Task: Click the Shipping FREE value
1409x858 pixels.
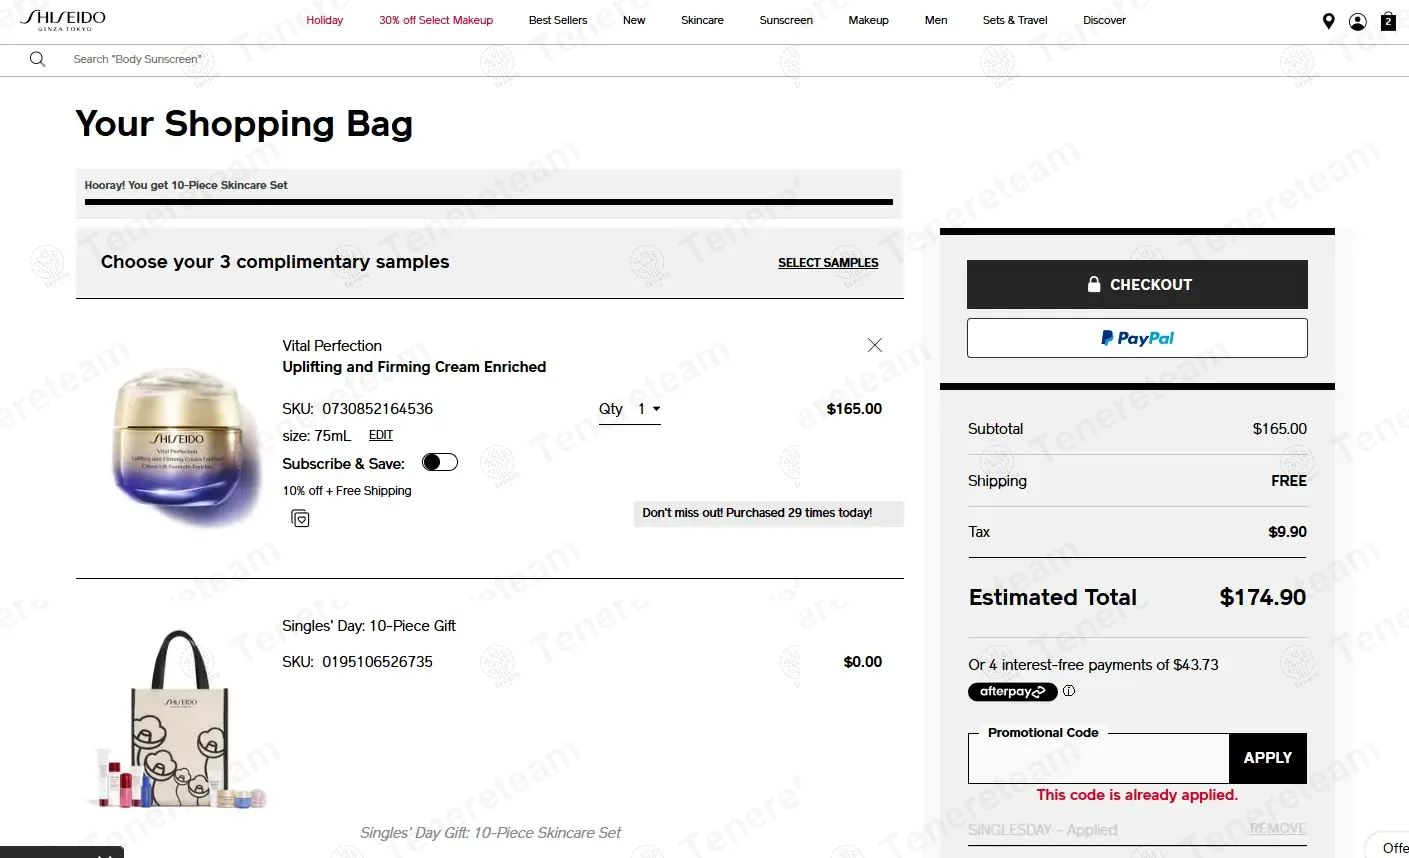Action: [x=1289, y=481]
